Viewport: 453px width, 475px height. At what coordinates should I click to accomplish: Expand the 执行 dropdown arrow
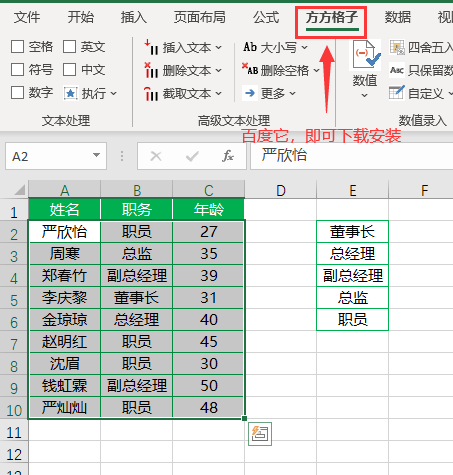(113, 94)
